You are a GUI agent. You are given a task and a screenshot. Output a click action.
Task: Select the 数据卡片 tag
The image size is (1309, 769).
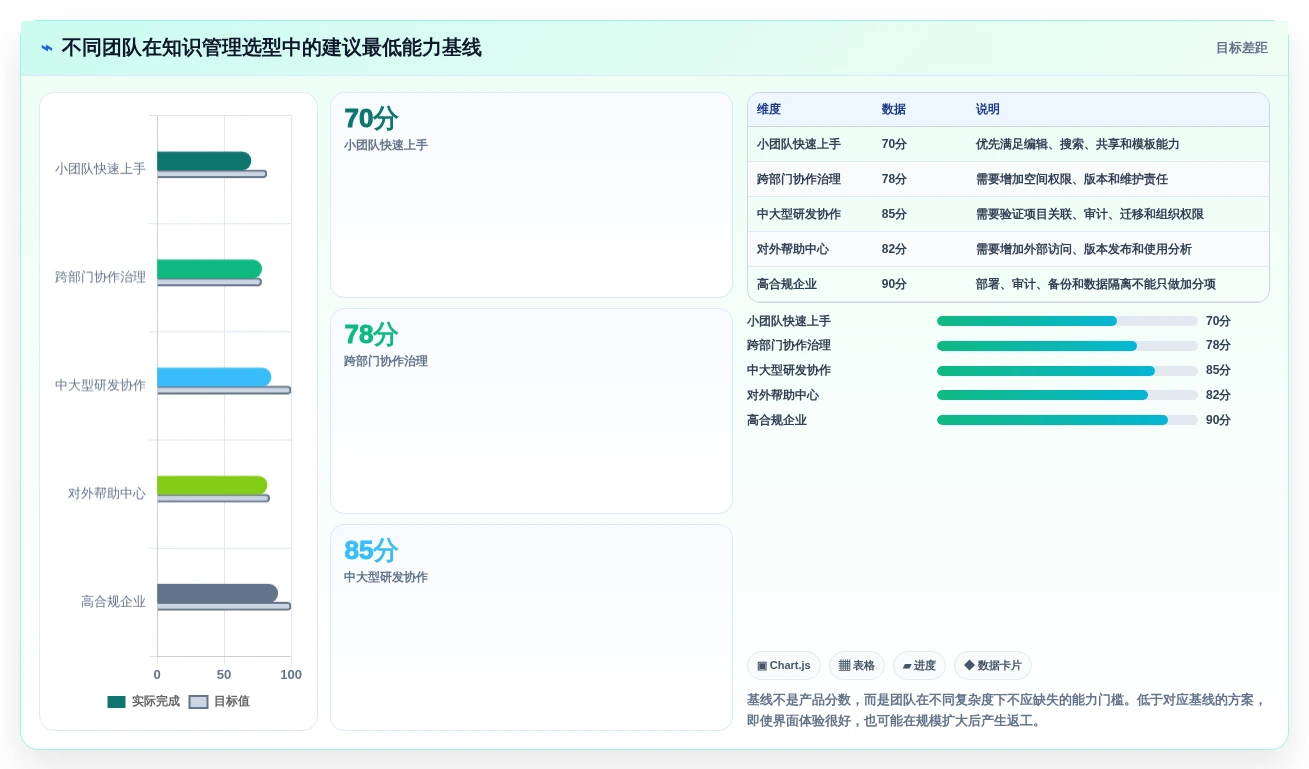[x=993, y=666]
